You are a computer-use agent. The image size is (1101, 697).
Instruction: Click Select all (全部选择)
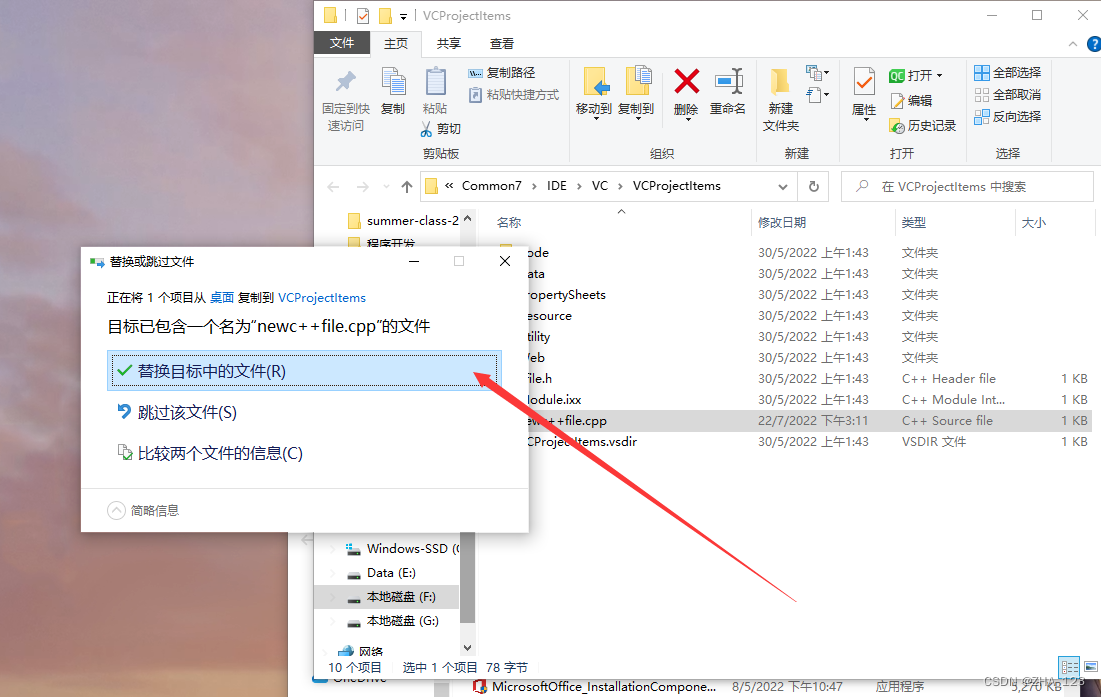[1008, 72]
